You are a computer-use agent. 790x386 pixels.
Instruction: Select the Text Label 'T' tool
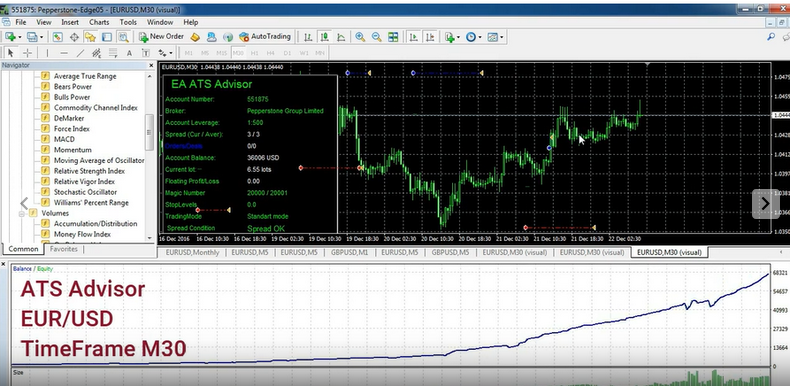(146, 52)
